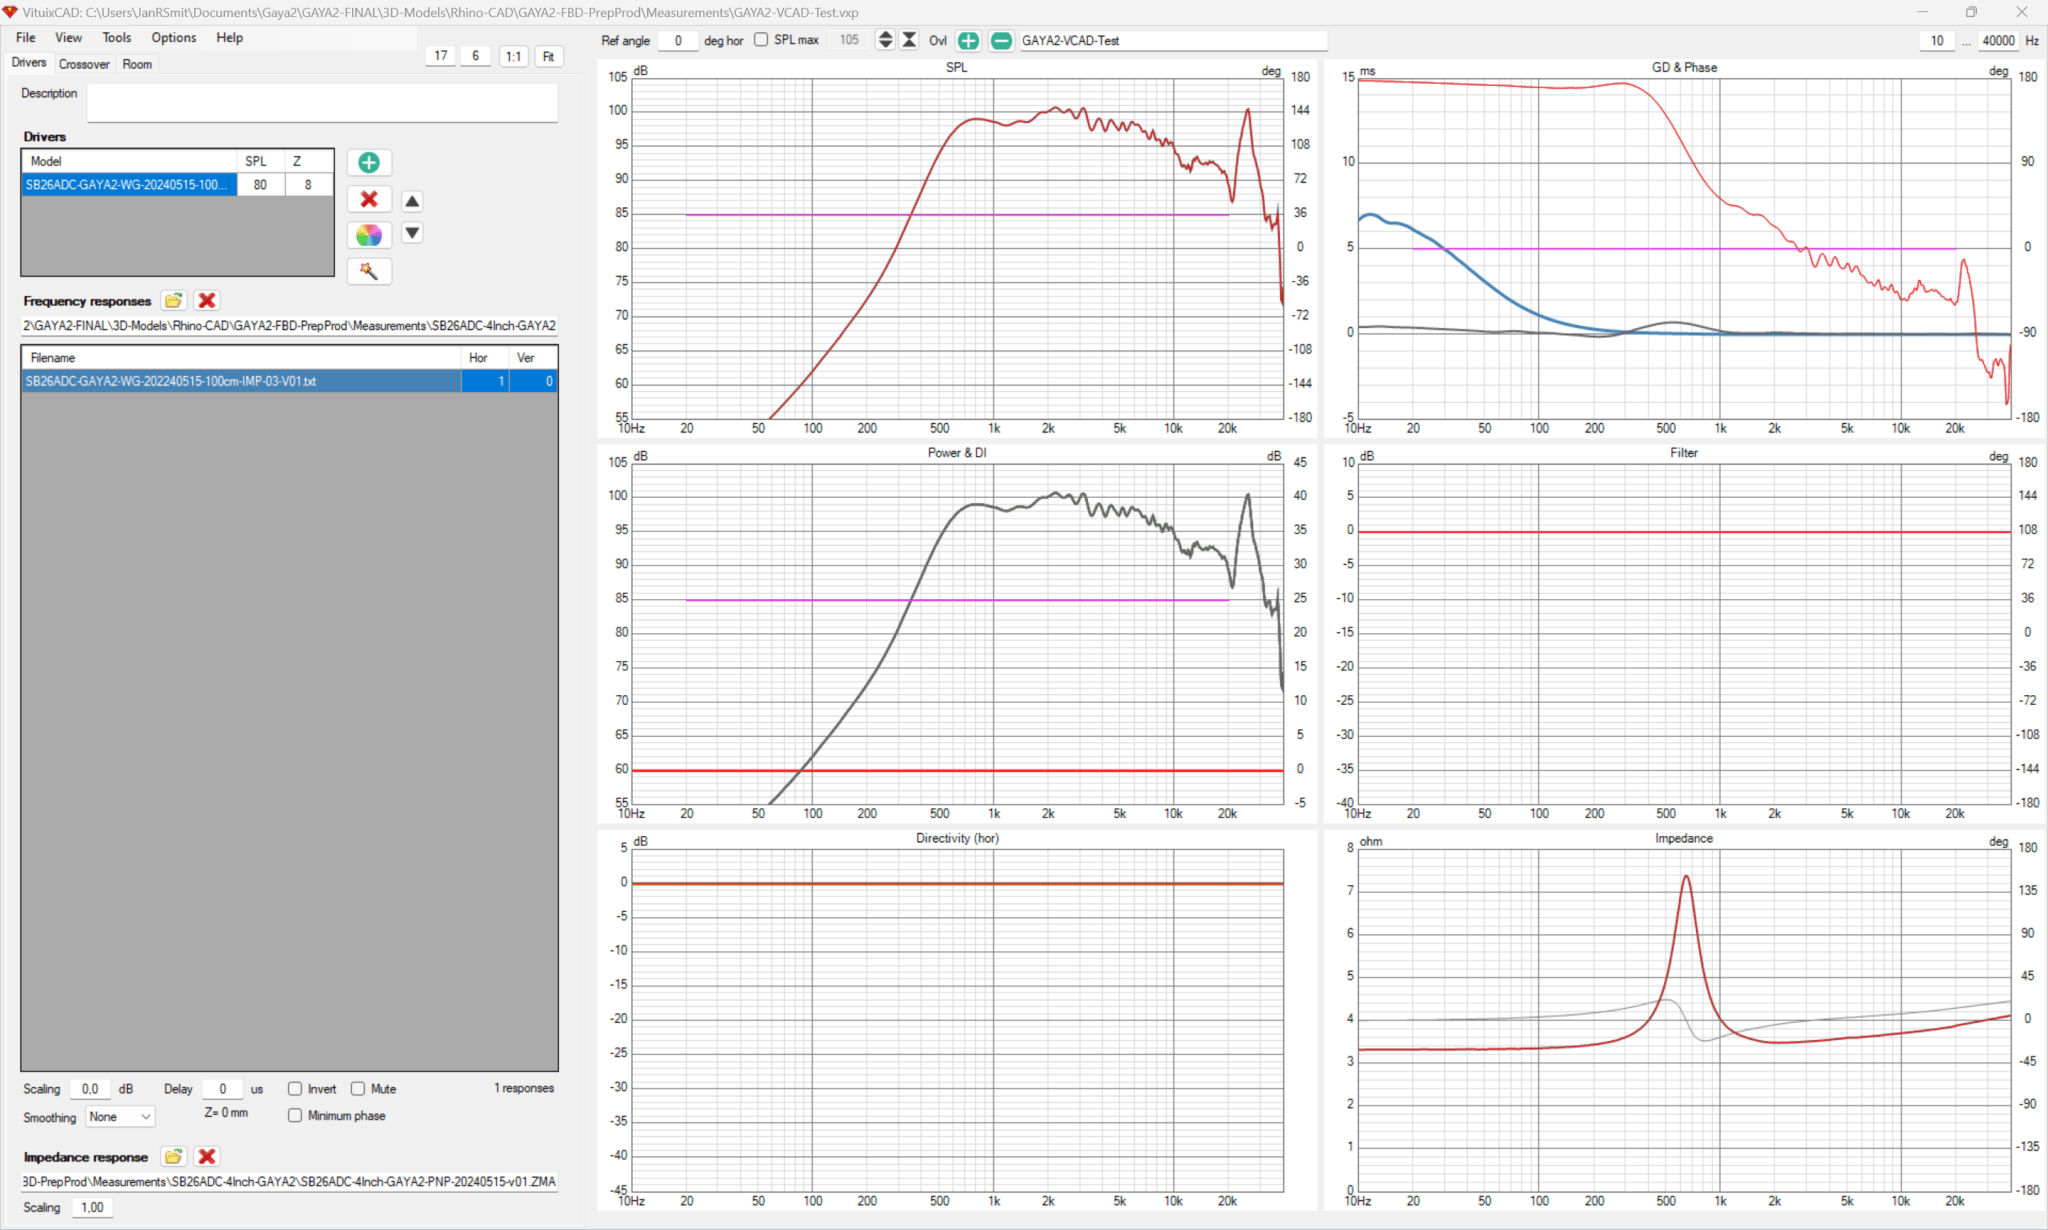The height and width of the screenshot is (1230, 2048).
Task: Clear frequency responses with red X
Action: (x=207, y=300)
